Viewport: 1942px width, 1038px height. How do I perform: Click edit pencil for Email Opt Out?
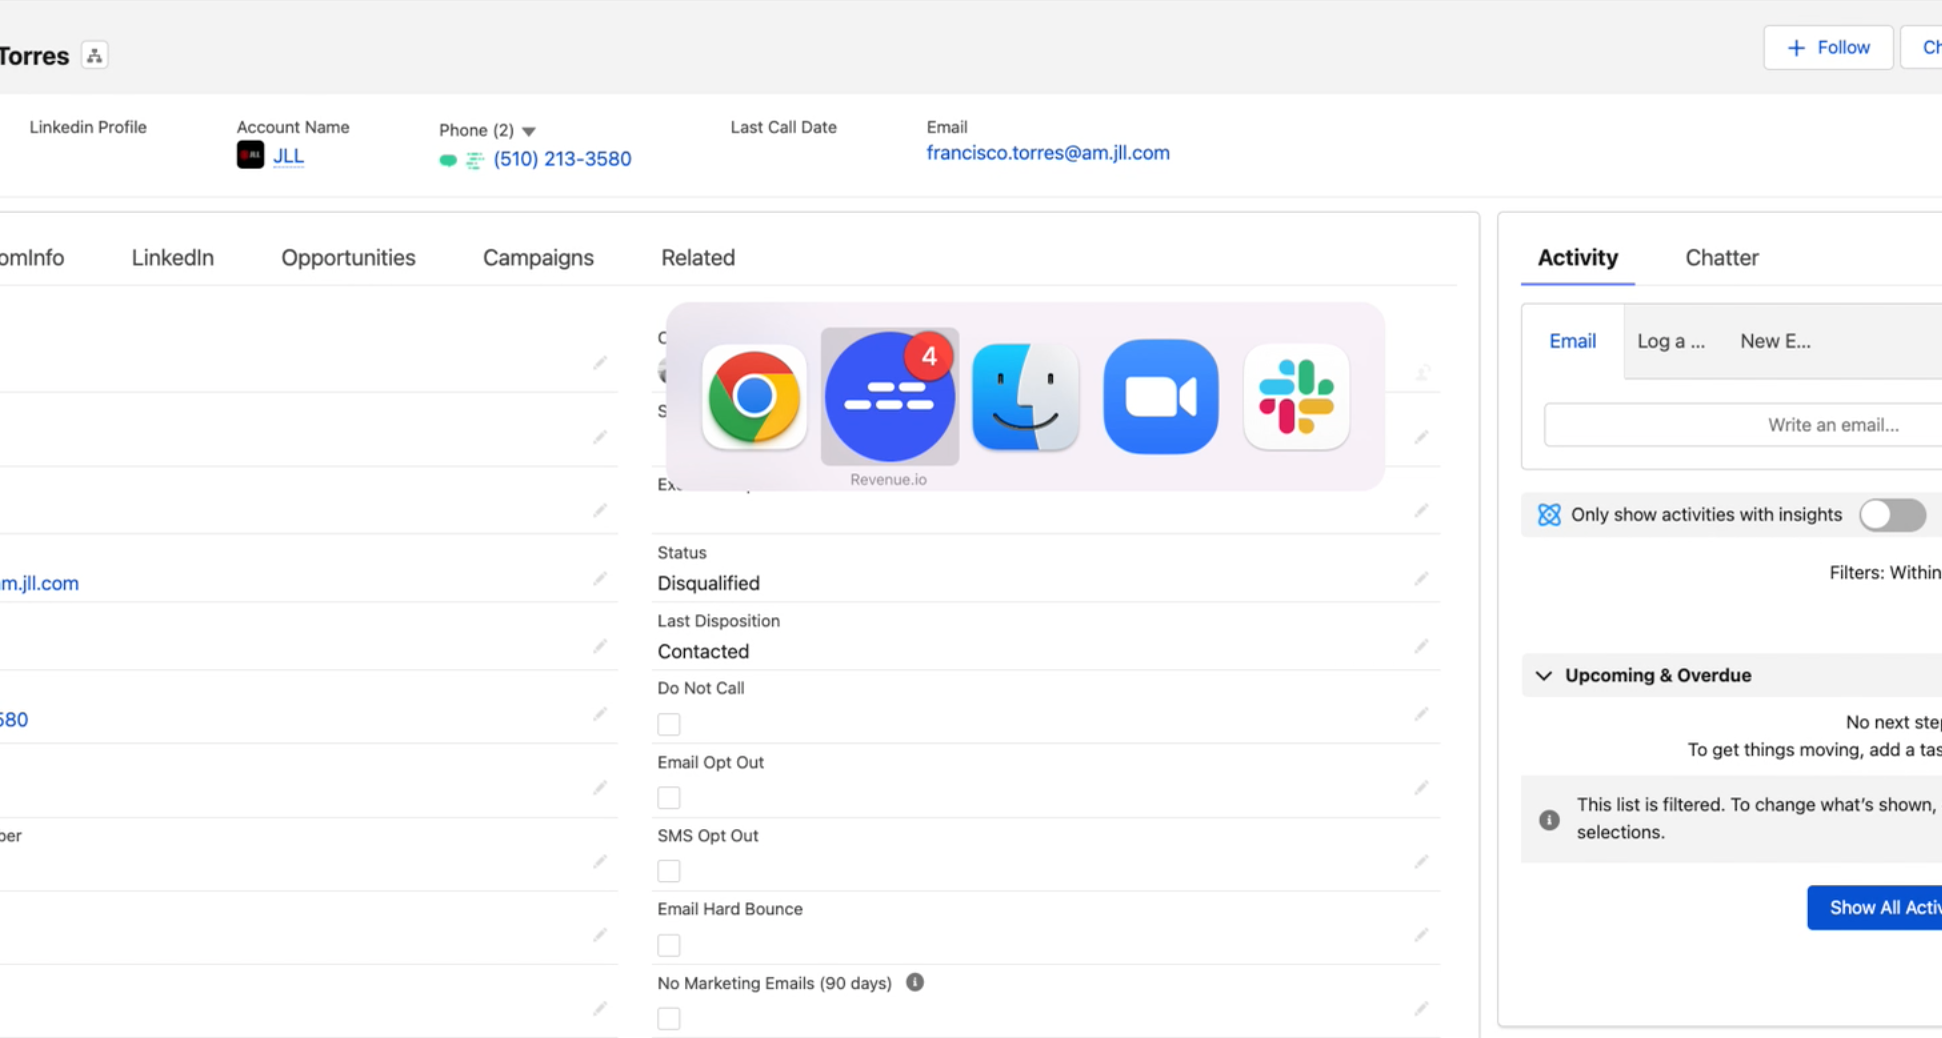pos(1421,788)
